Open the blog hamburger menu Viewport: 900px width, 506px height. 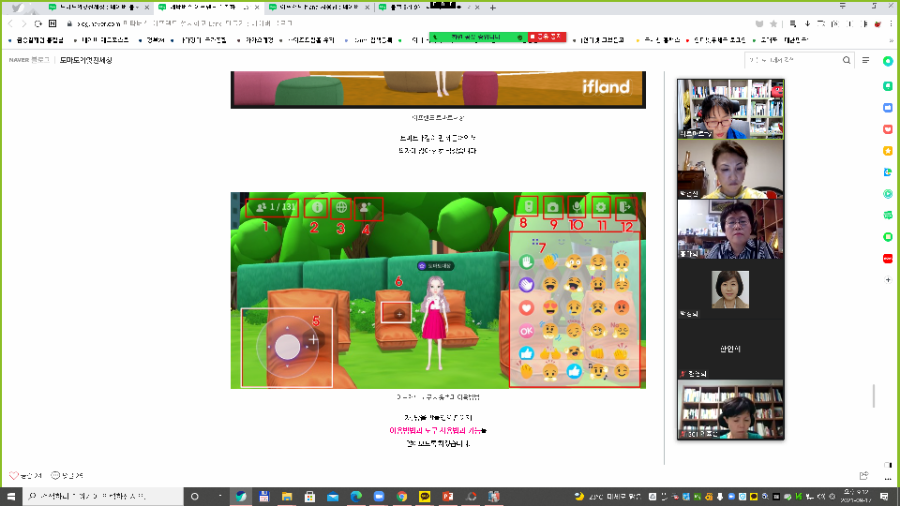[866, 60]
